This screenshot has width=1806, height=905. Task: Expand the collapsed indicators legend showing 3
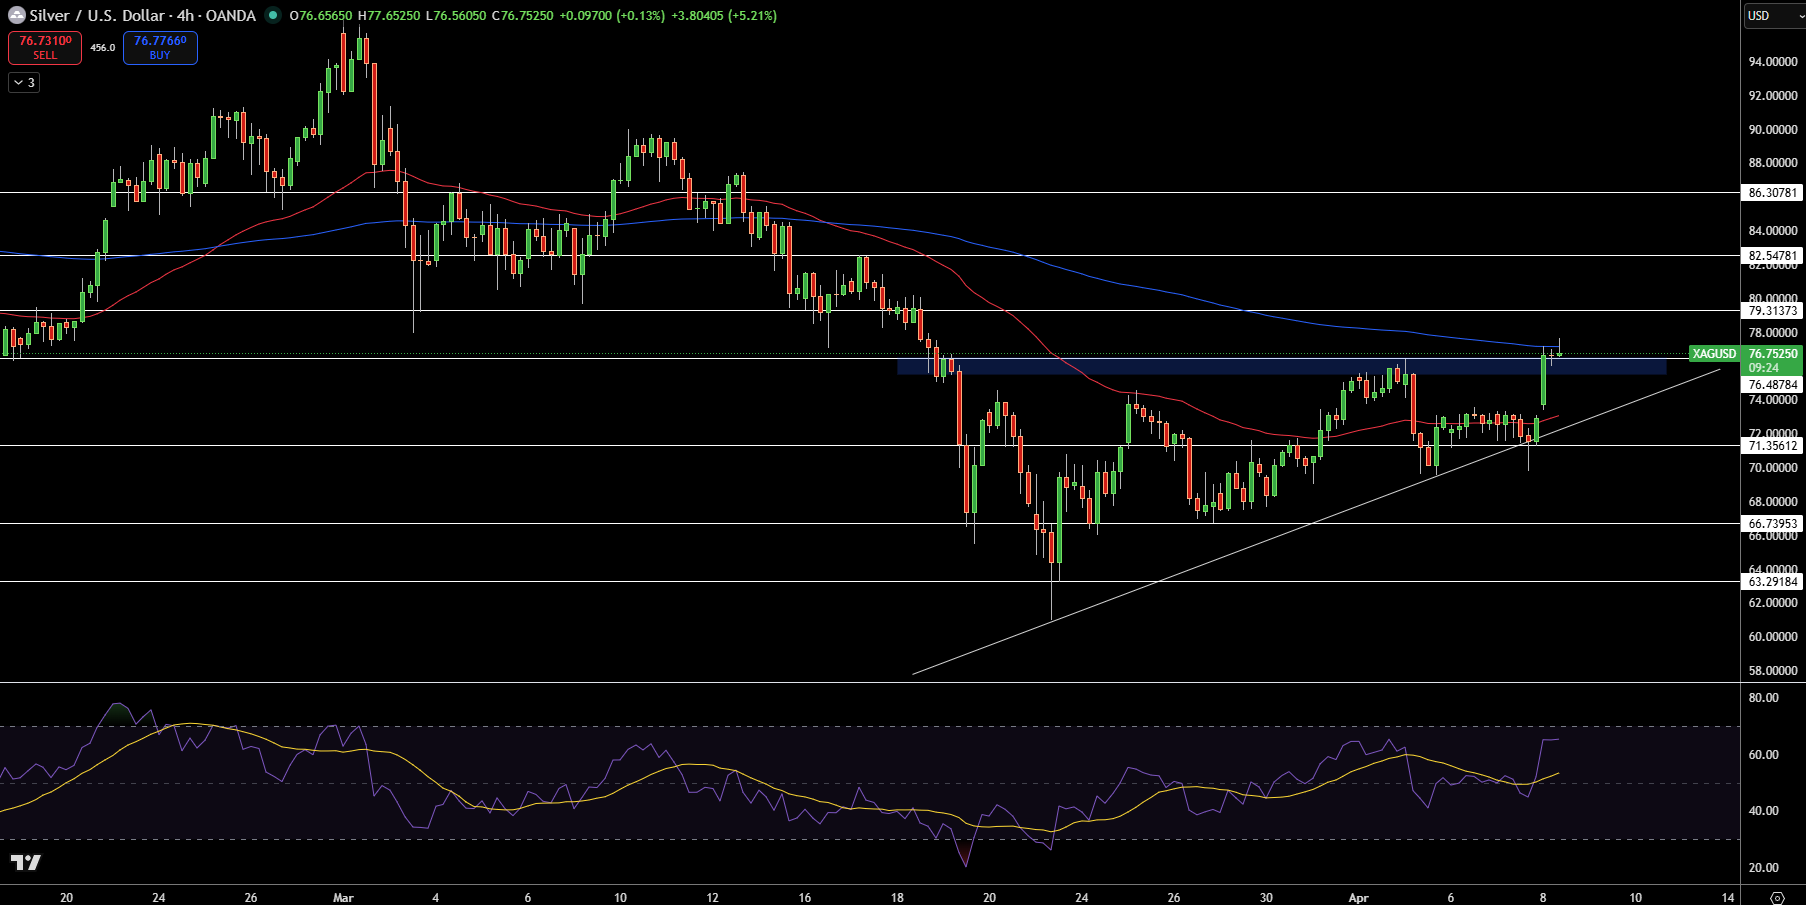24,83
